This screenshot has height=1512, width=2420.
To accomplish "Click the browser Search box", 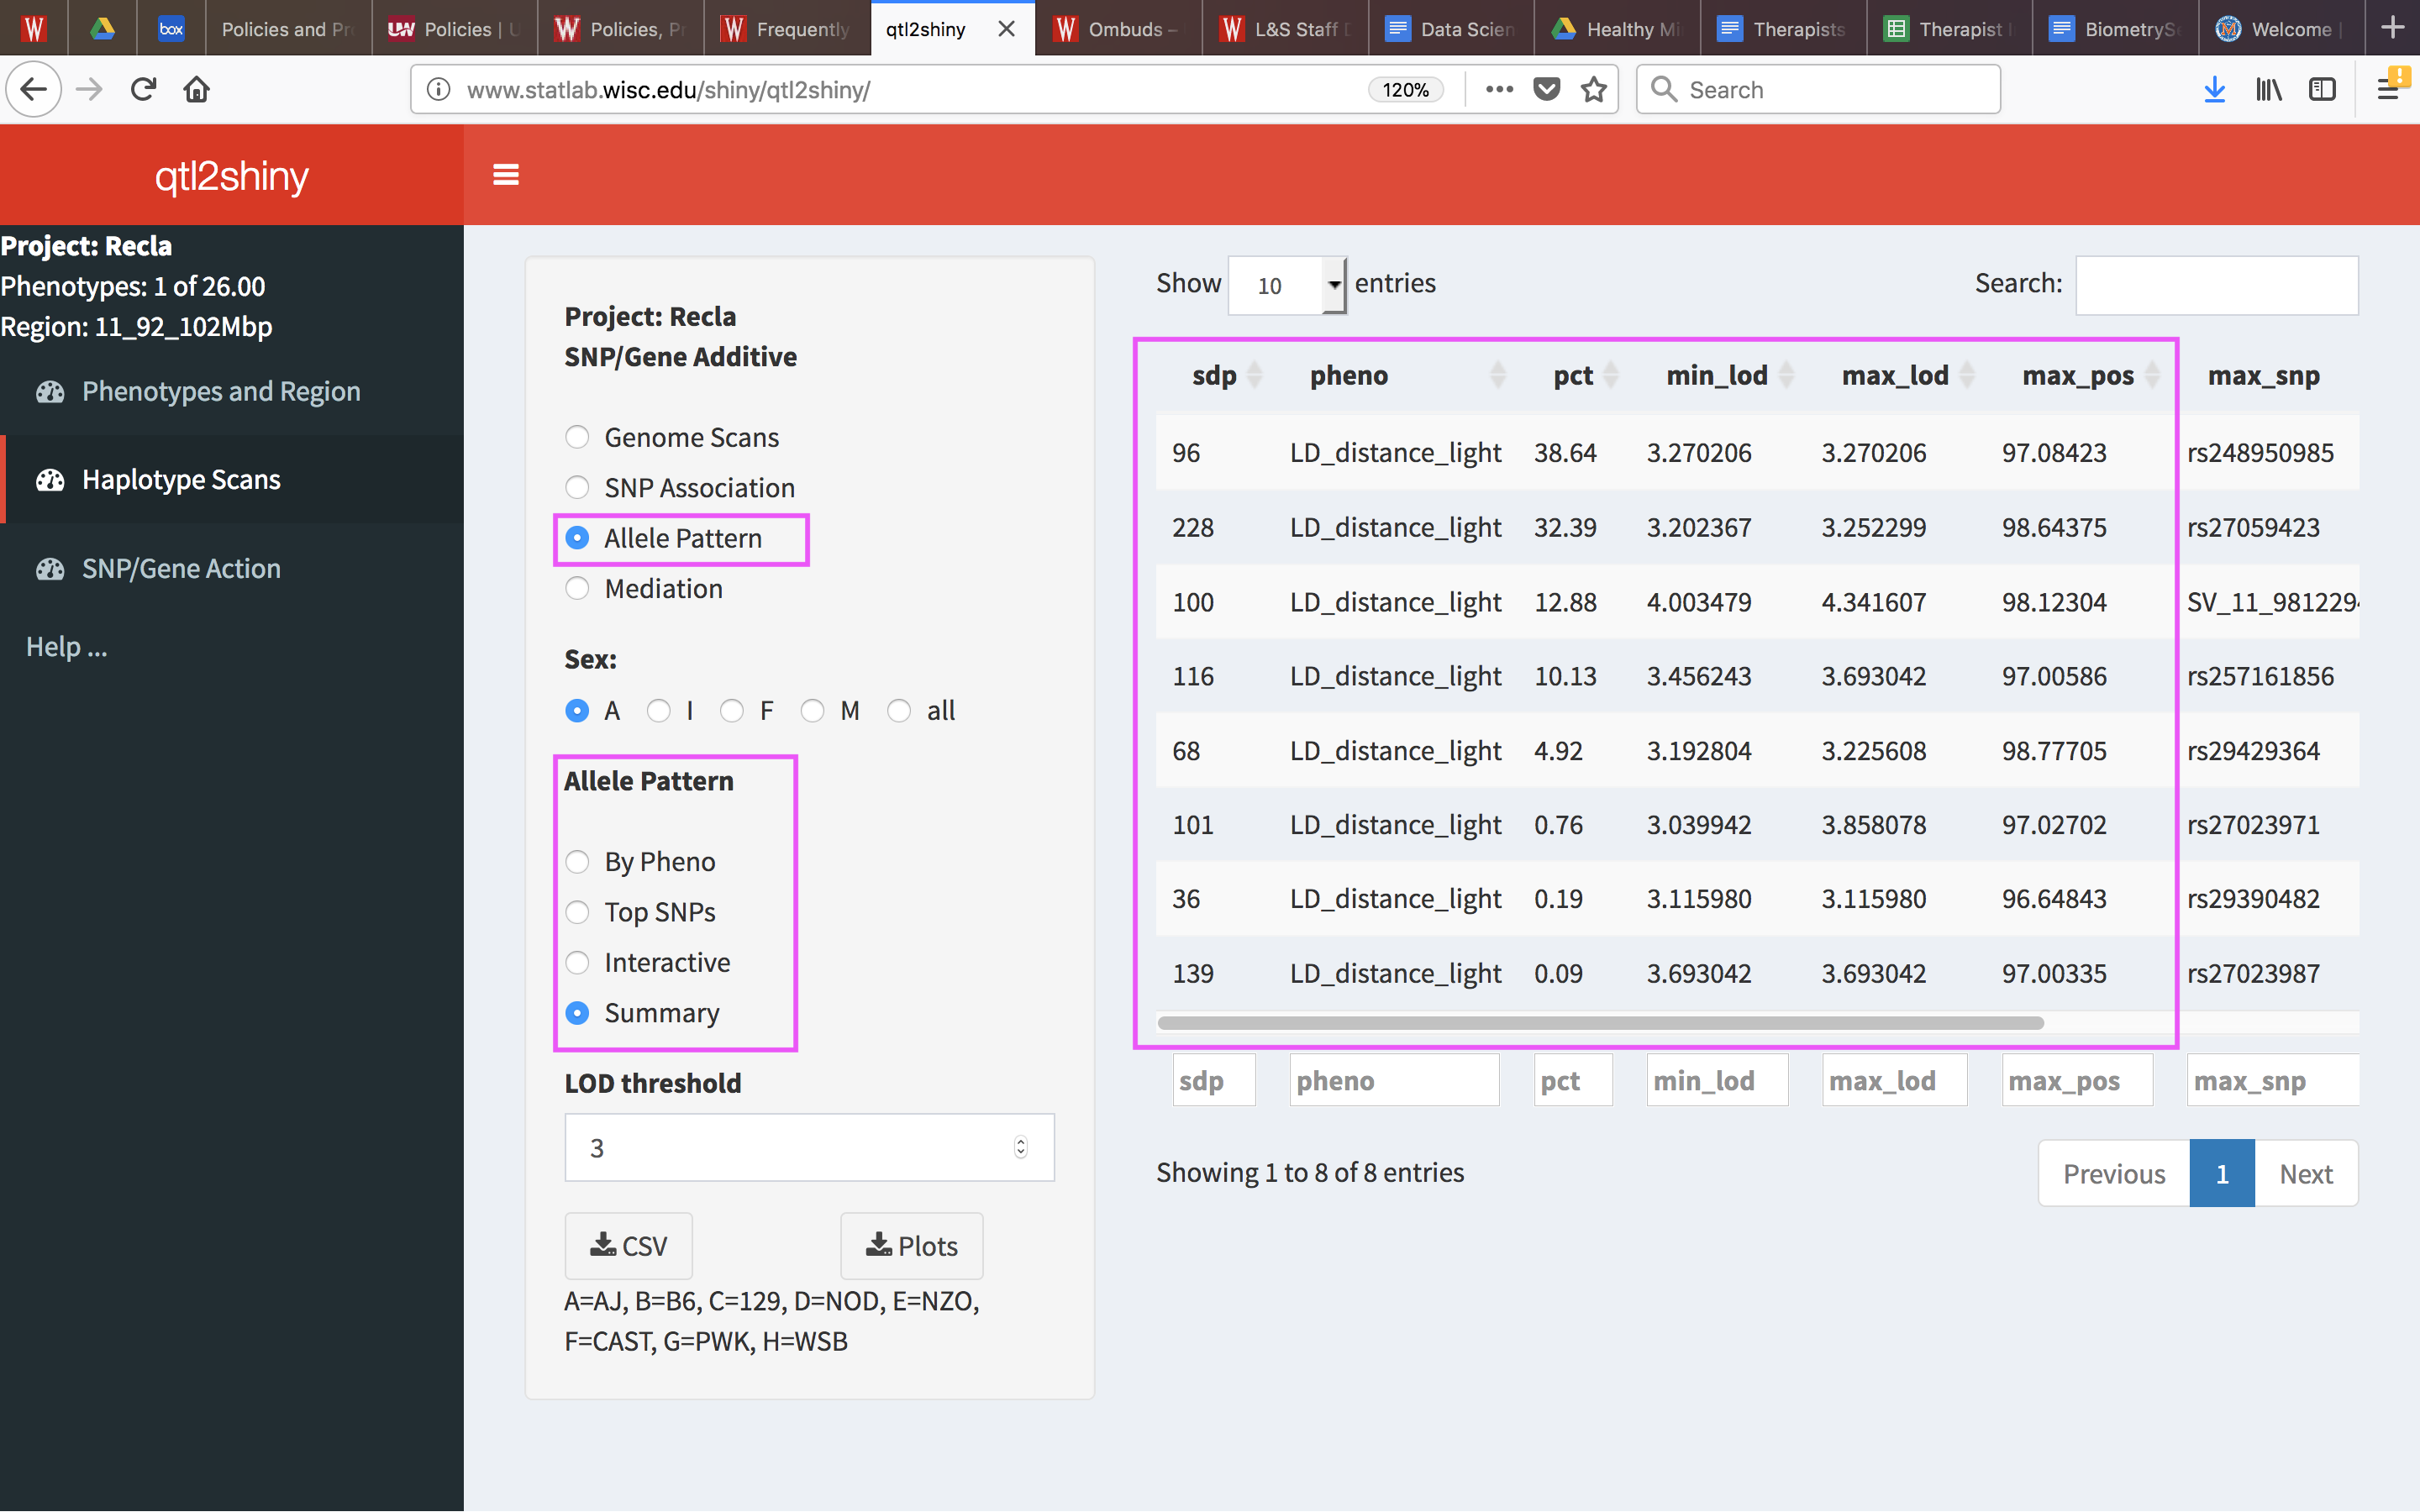I will pos(1818,90).
